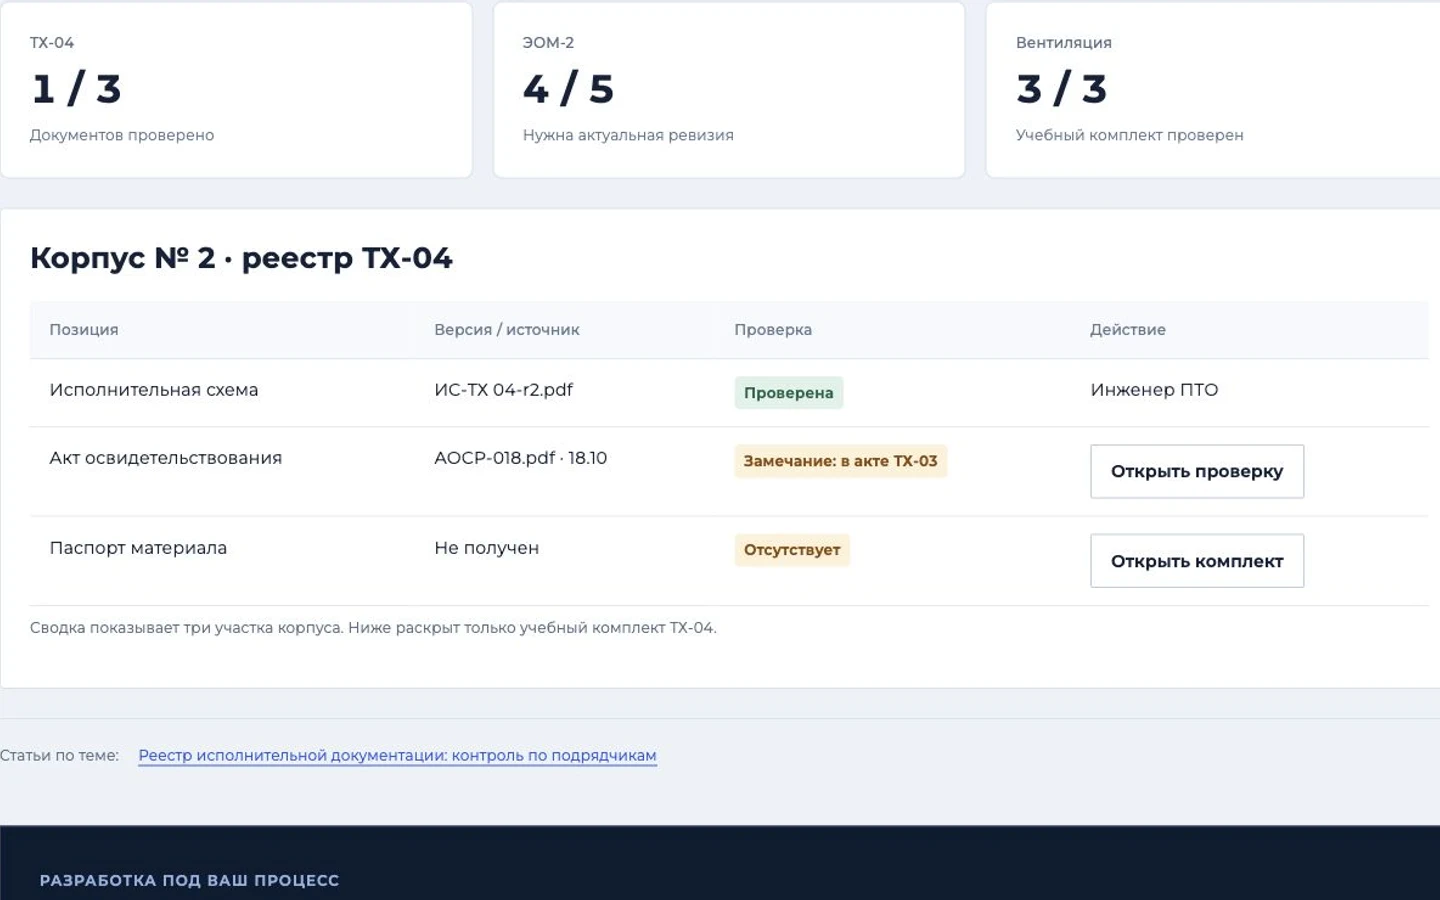Select the ЭОМ-2 summary card

coord(729,89)
